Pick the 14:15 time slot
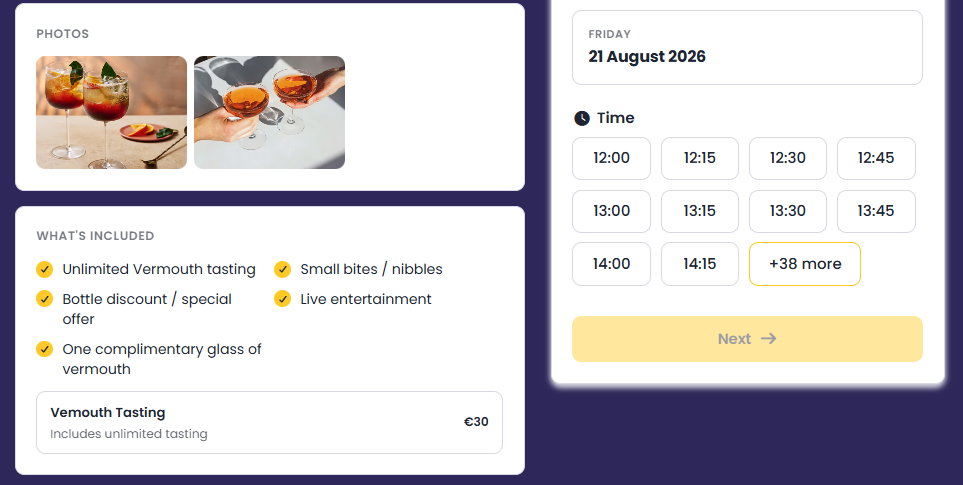This screenshot has width=963, height=485. [x=700, y=264]
